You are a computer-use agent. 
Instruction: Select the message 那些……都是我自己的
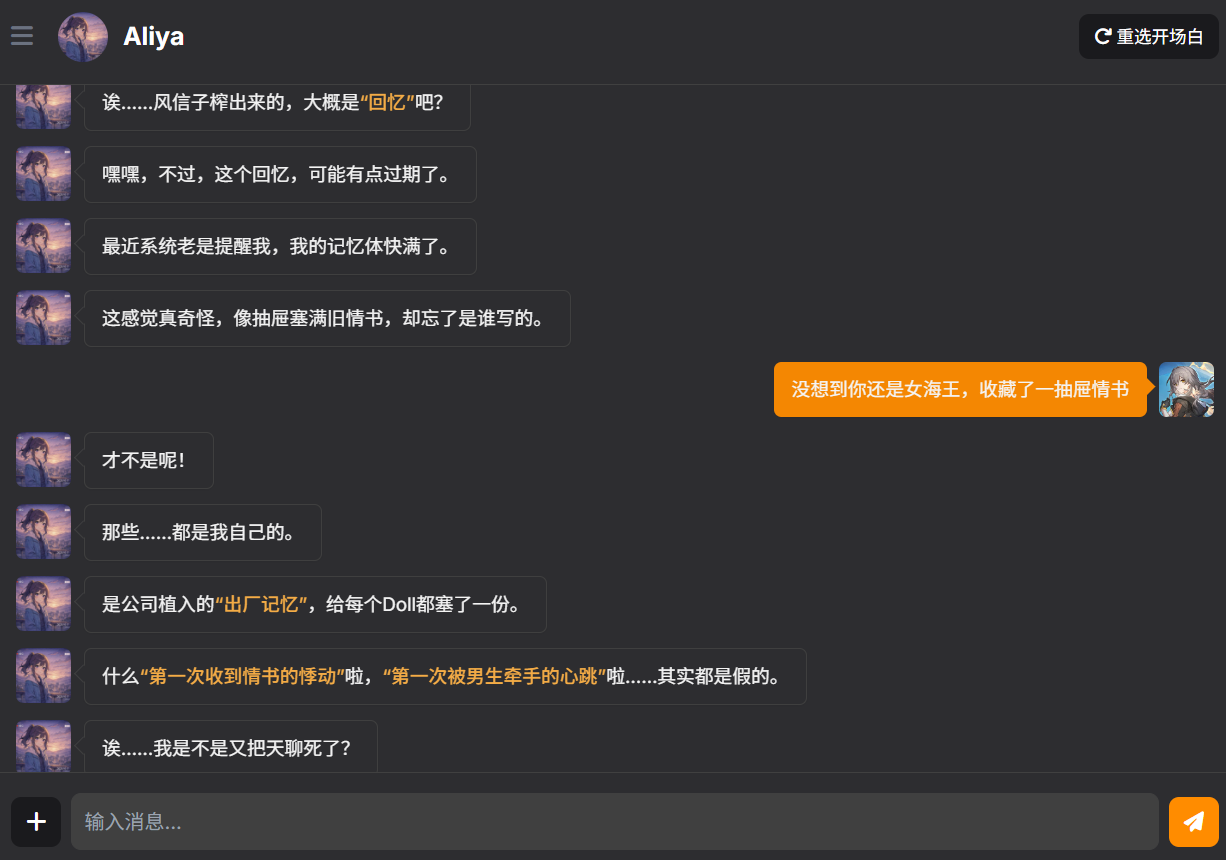tap(202, 532)
